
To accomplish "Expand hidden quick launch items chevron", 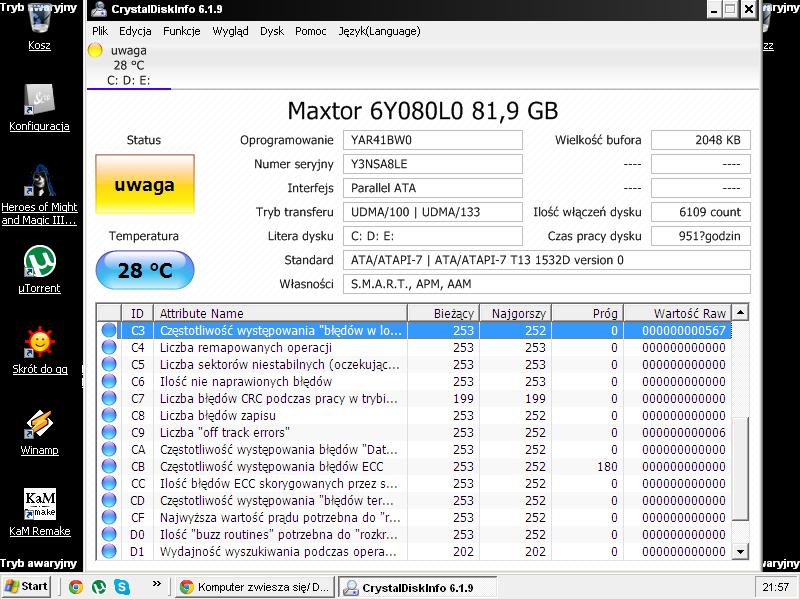I will [x=157, y=584].
